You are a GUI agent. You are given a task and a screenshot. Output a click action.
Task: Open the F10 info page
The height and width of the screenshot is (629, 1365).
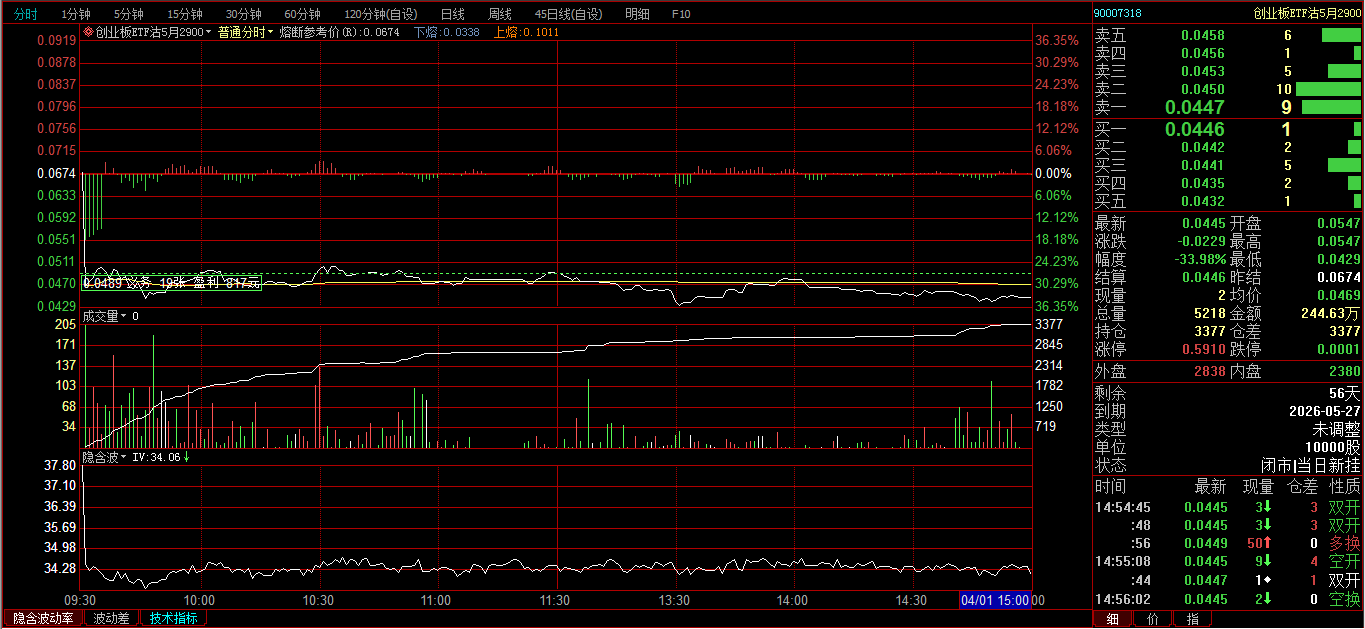click(681, 14)
